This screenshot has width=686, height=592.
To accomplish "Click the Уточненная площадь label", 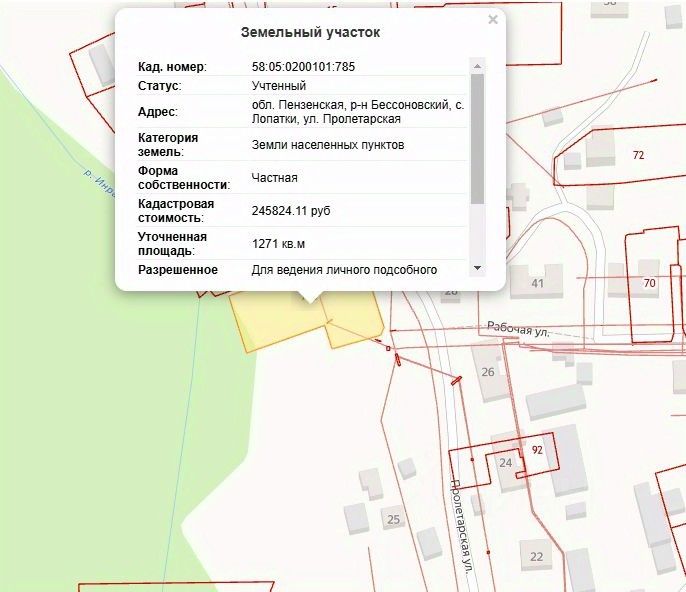I will coord(172,244).
